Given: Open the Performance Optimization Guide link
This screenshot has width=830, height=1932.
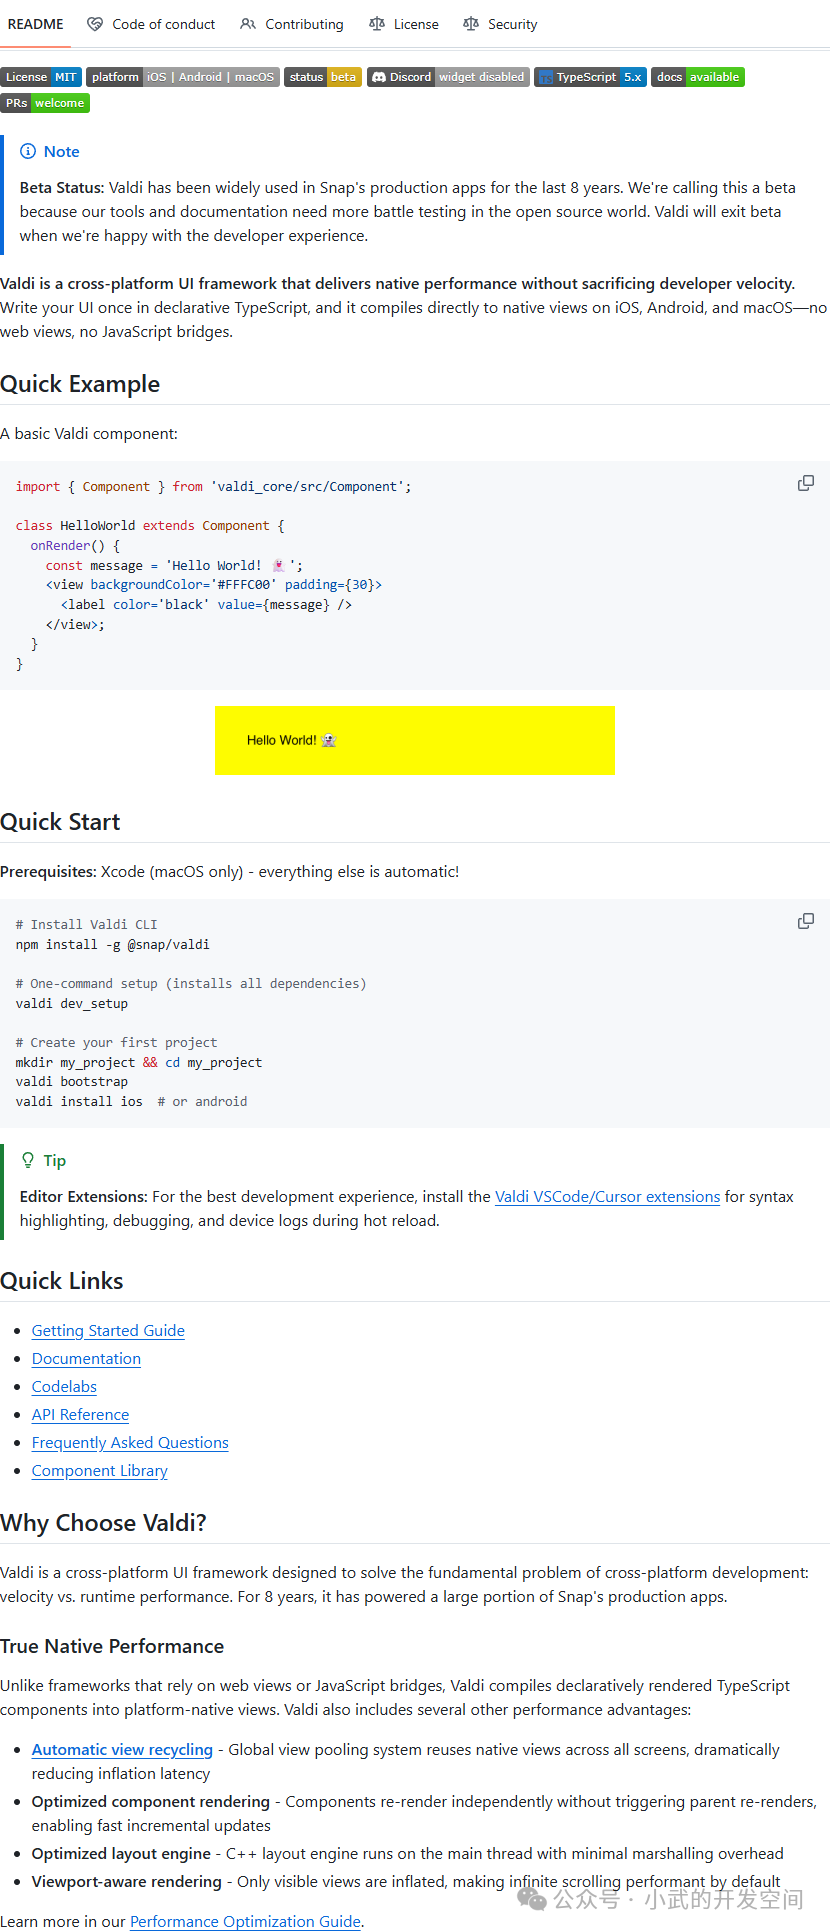Looking at the screenshot, I should 245,1921.
